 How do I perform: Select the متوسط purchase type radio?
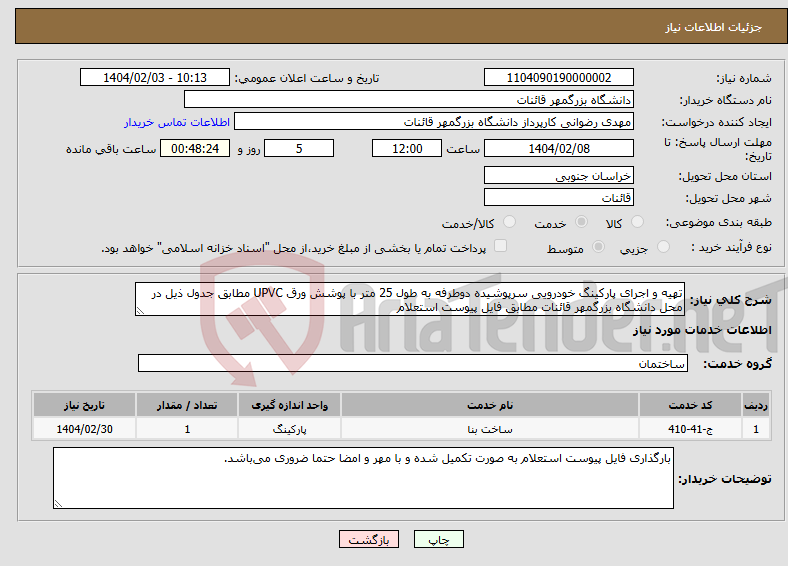[x=599, y=246]
